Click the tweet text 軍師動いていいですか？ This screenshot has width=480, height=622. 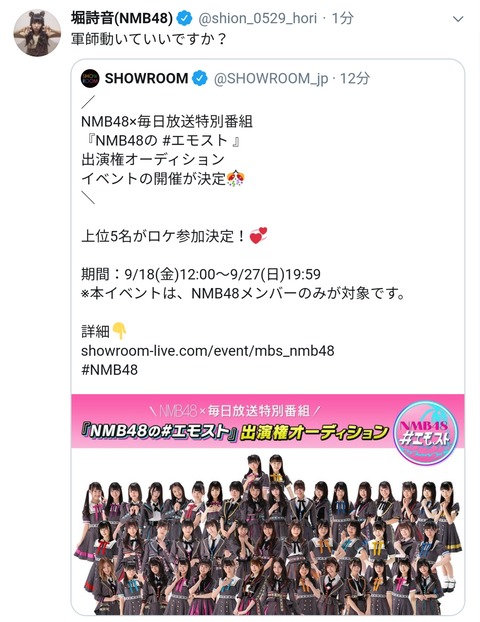[149, 39]
